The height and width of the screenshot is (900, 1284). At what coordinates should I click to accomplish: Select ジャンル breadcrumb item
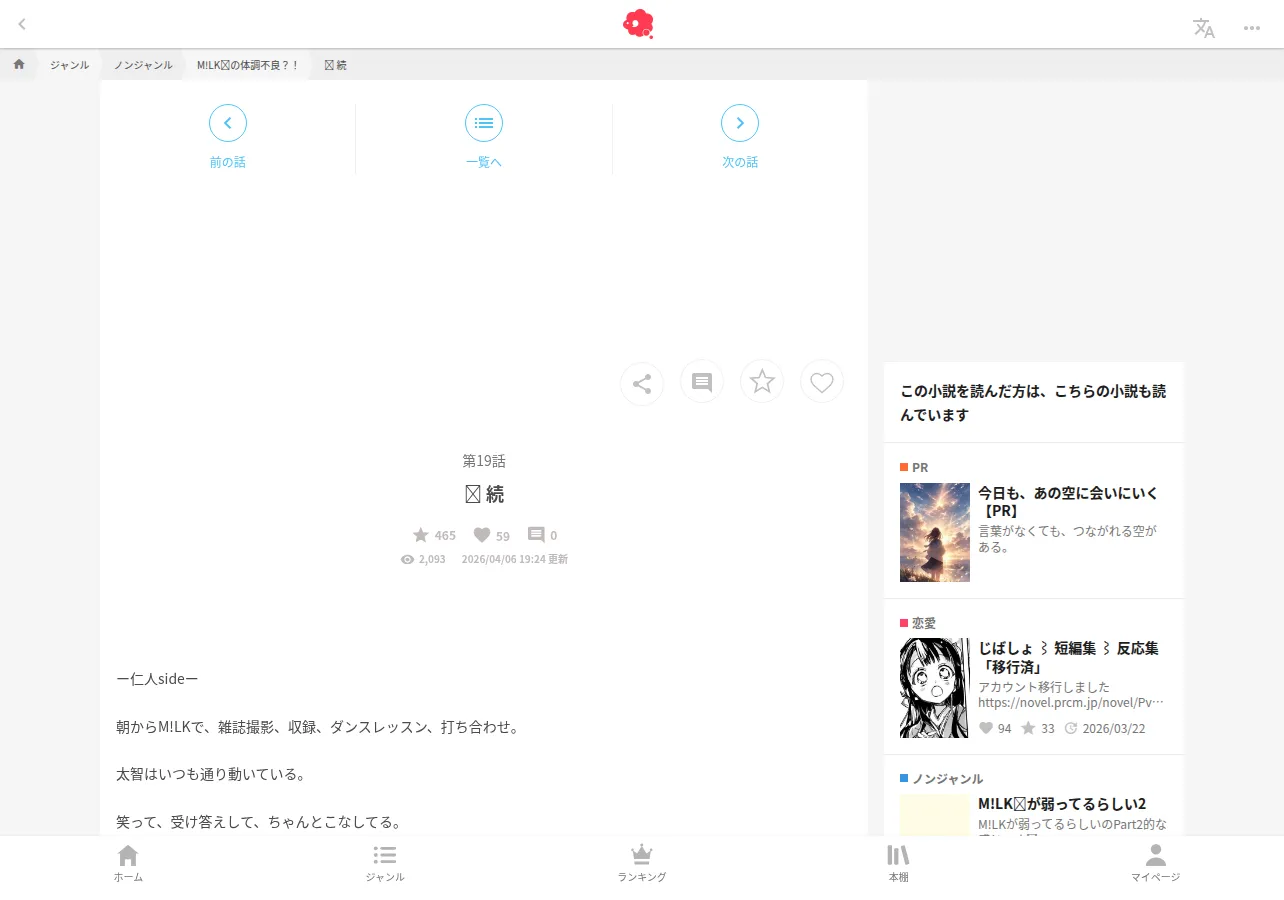pos(70,65)
